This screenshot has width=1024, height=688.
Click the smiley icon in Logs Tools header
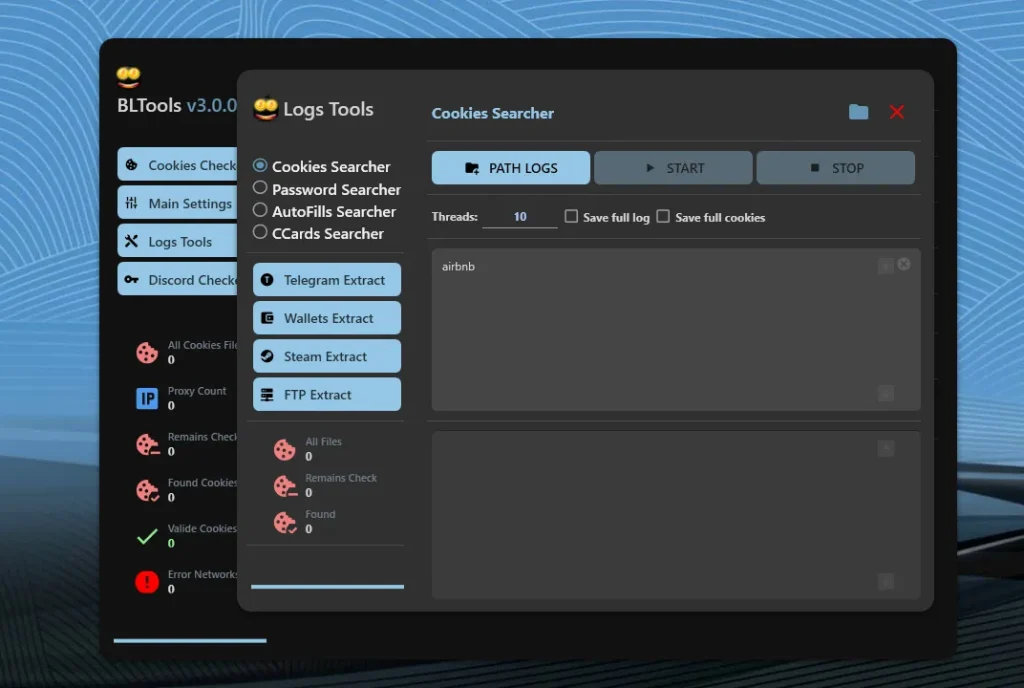click(x=265, y=108)
